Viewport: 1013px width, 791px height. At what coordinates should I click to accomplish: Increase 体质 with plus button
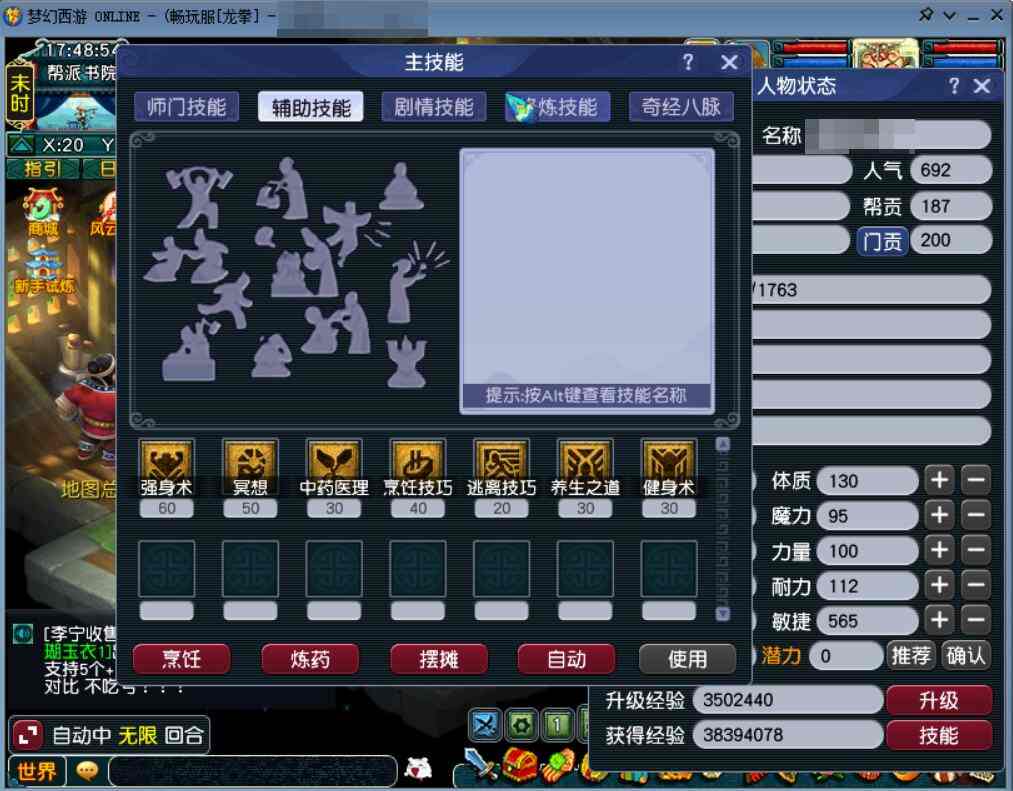click(x=939, y=480)
